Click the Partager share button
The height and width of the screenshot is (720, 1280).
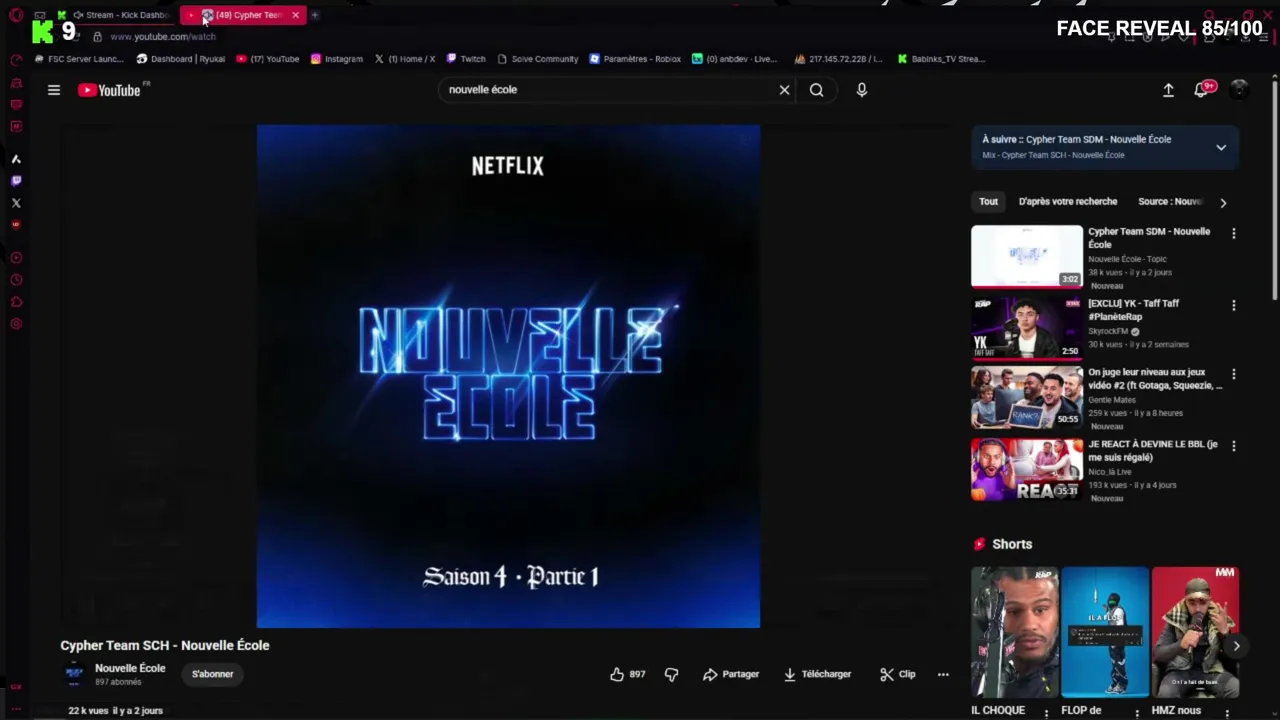click(731, 674)
